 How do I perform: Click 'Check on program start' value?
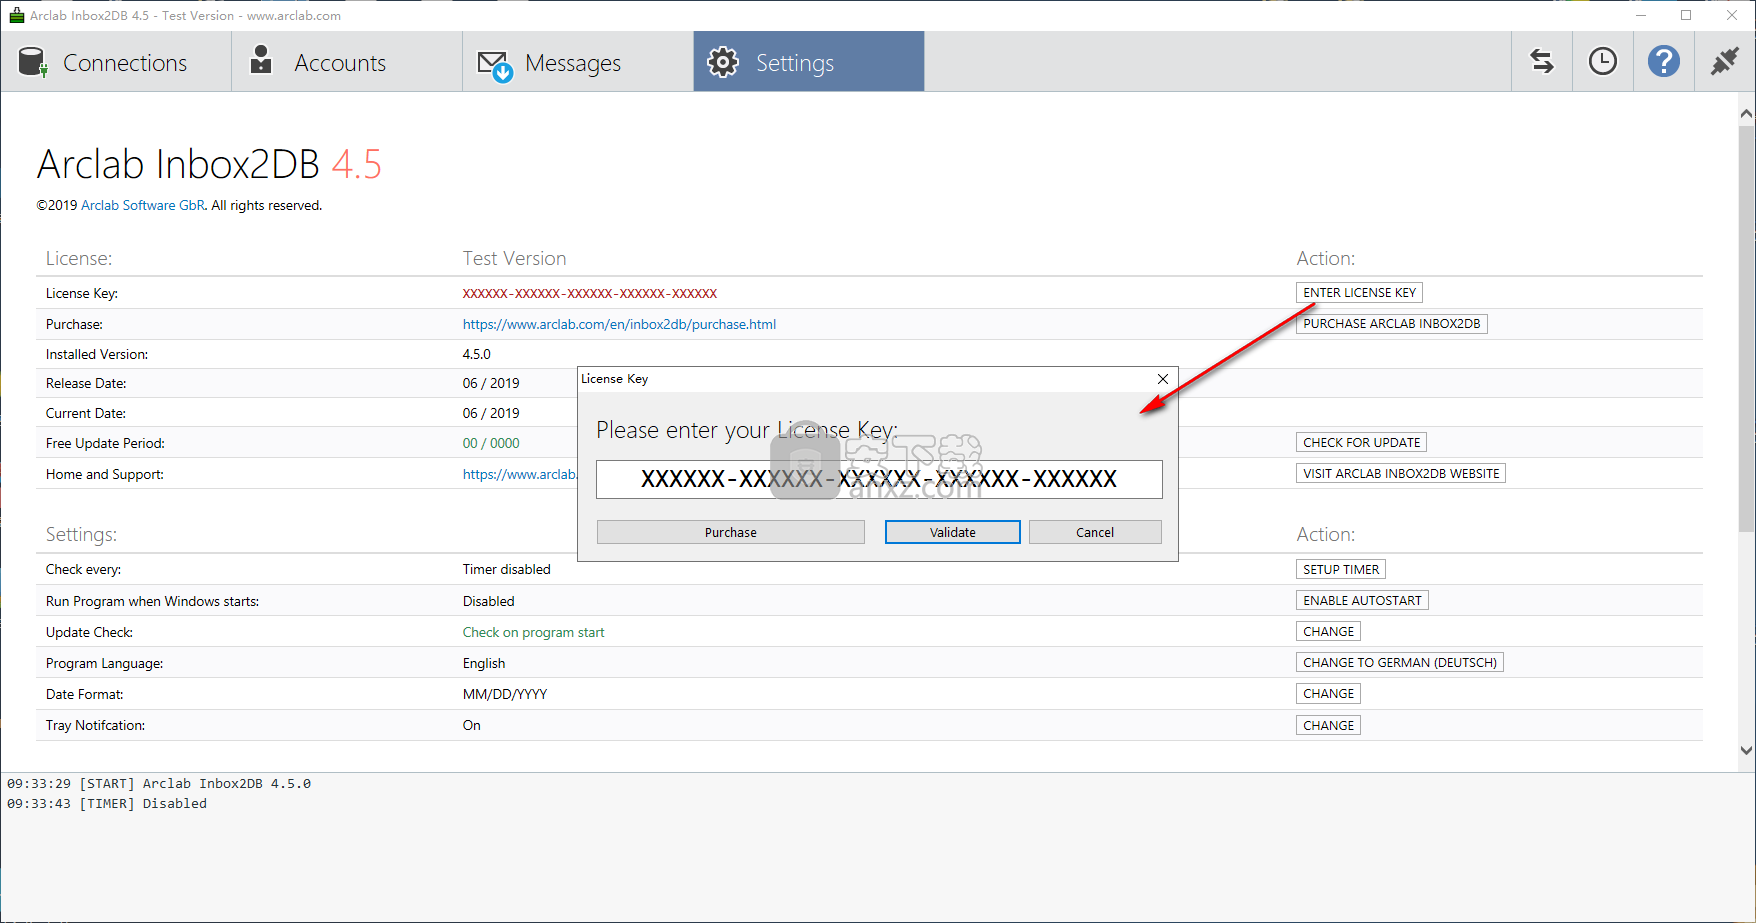click(x=534, y=633)
